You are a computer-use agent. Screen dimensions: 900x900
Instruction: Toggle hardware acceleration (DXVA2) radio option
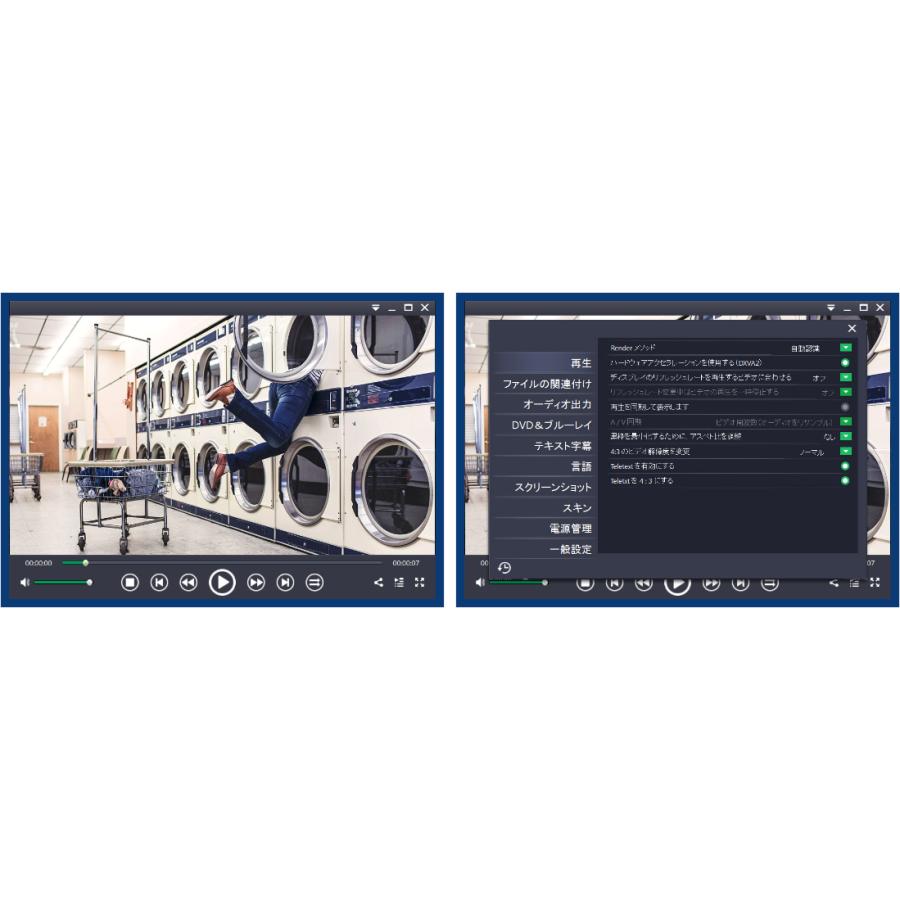coord(845,362)
